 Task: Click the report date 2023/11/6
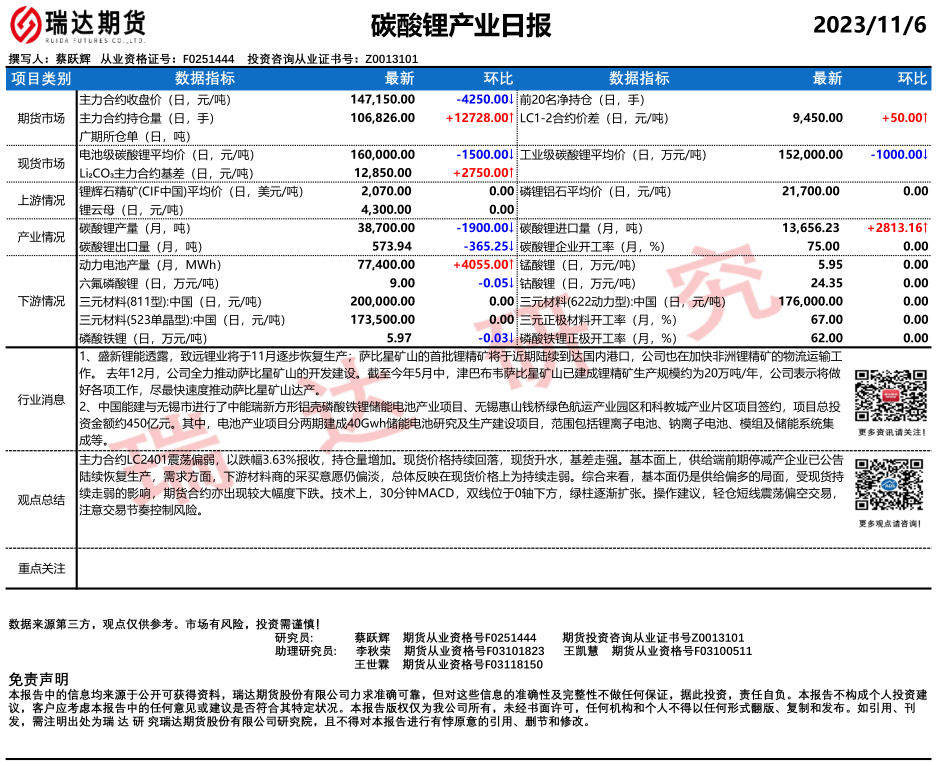click(x=869, y=24)
